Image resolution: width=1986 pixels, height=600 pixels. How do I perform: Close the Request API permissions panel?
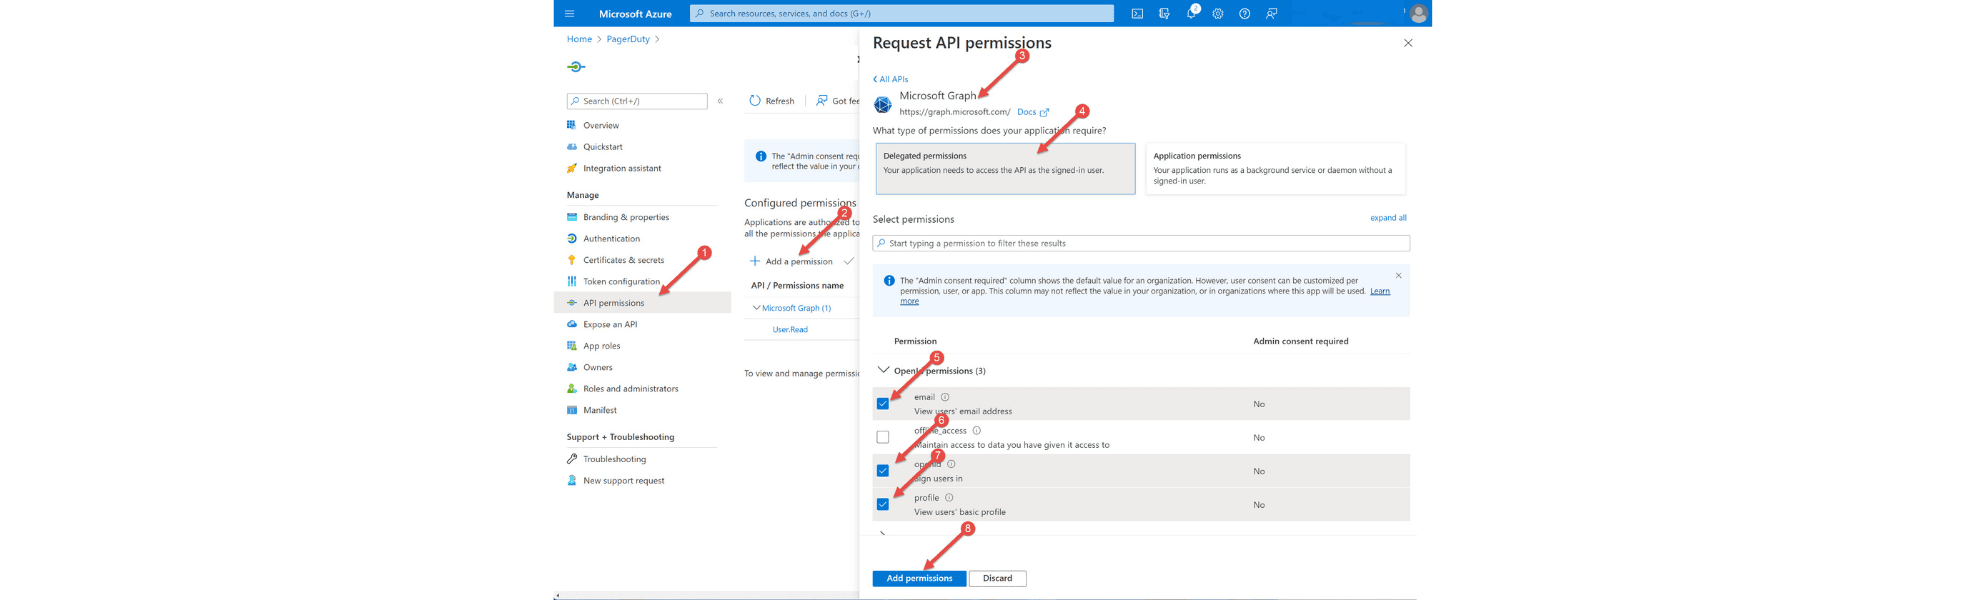tap(1408, 43)
